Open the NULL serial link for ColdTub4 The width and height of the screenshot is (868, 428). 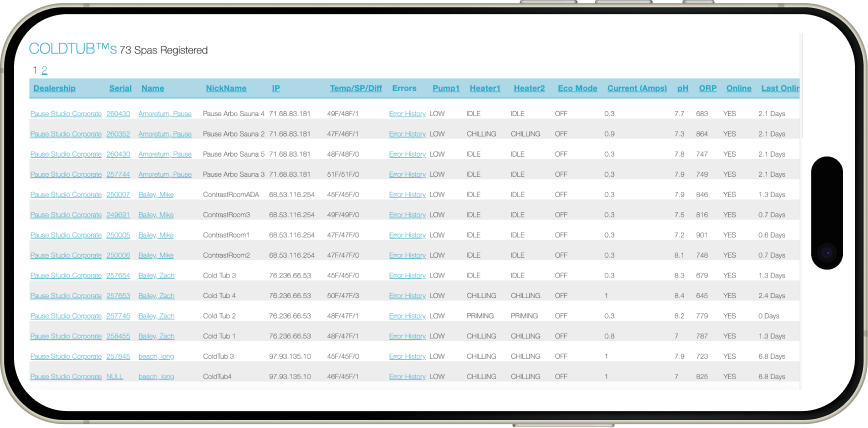coord(115,377)
